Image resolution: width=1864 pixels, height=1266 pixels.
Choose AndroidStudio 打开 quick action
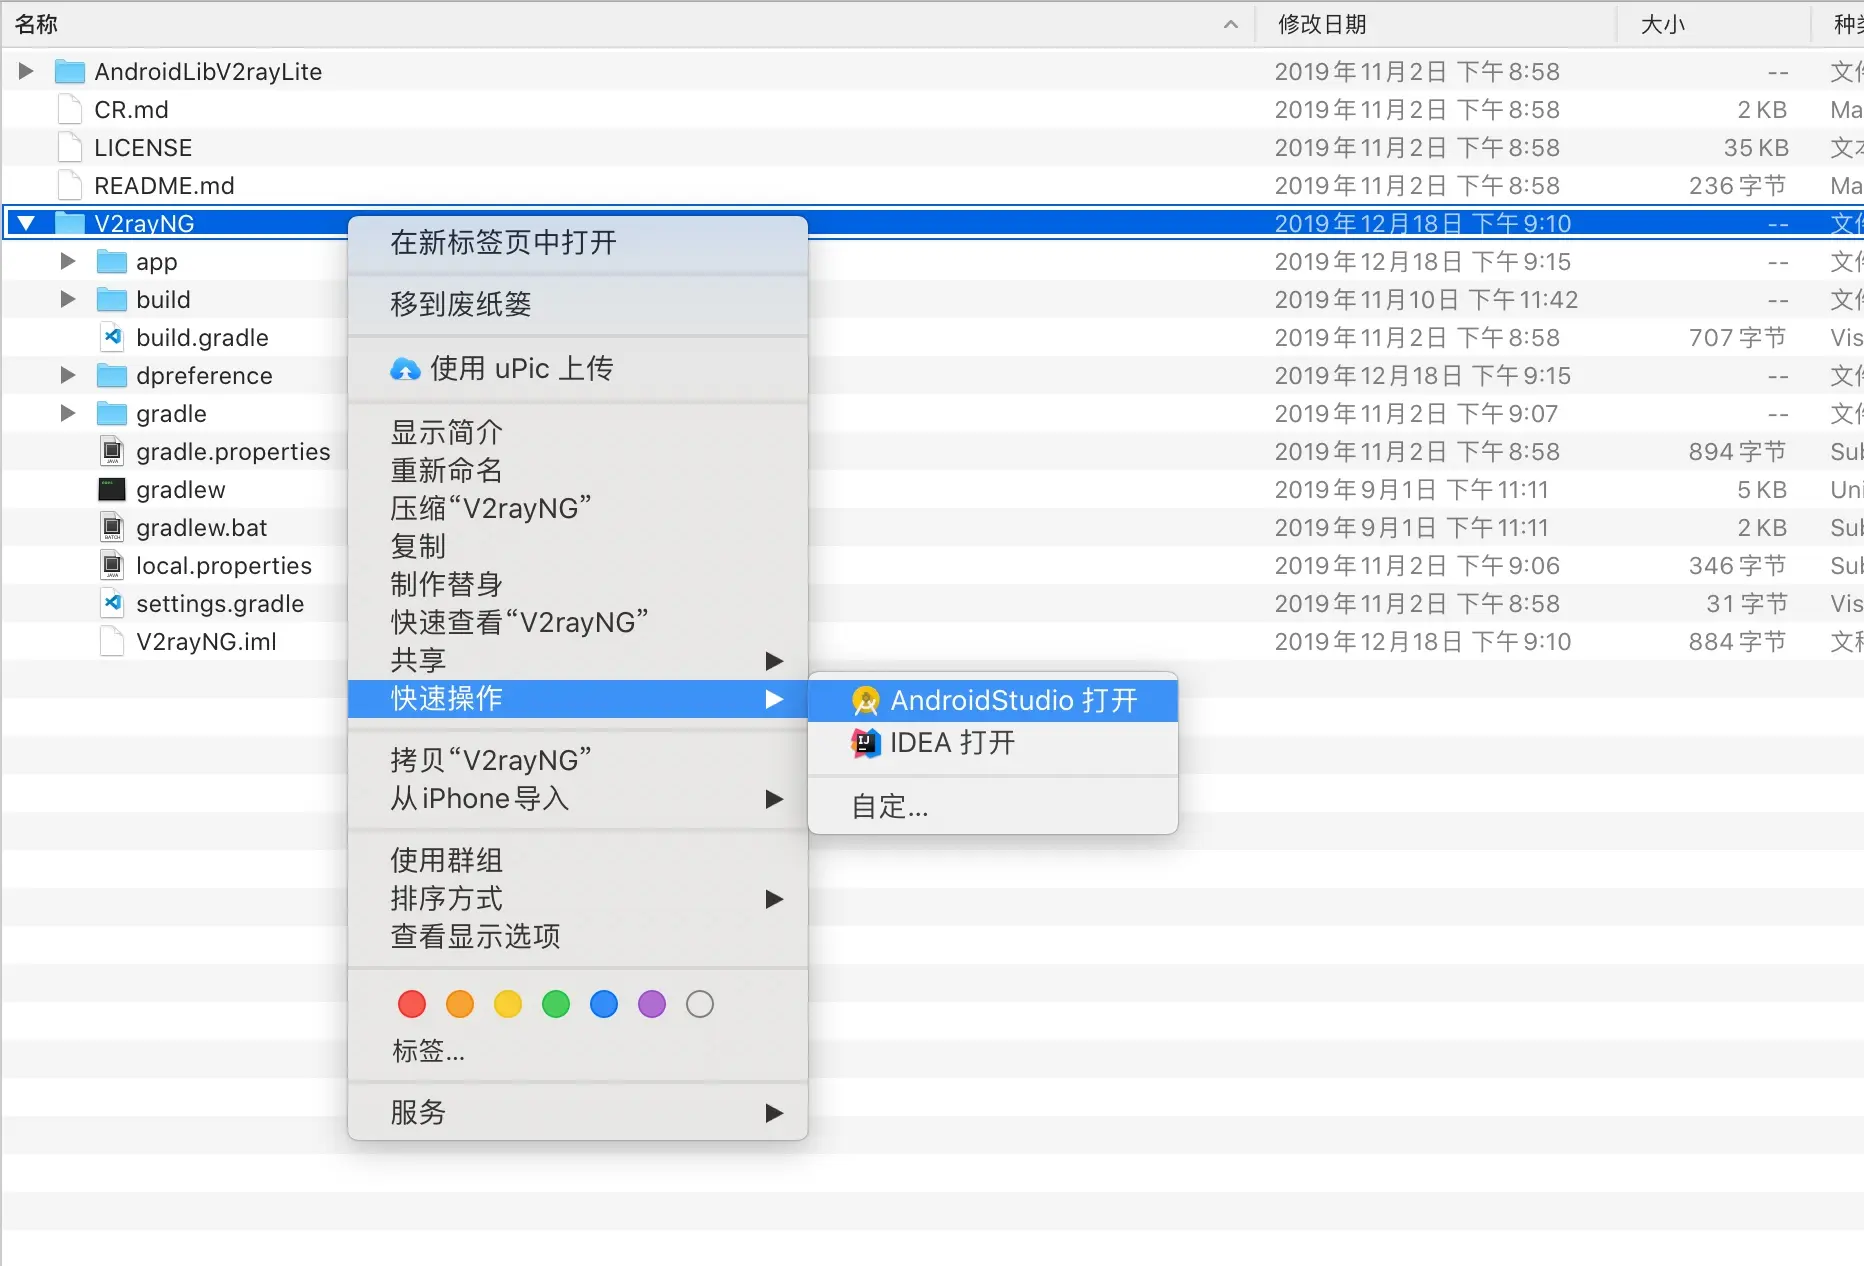click(993, 700)
